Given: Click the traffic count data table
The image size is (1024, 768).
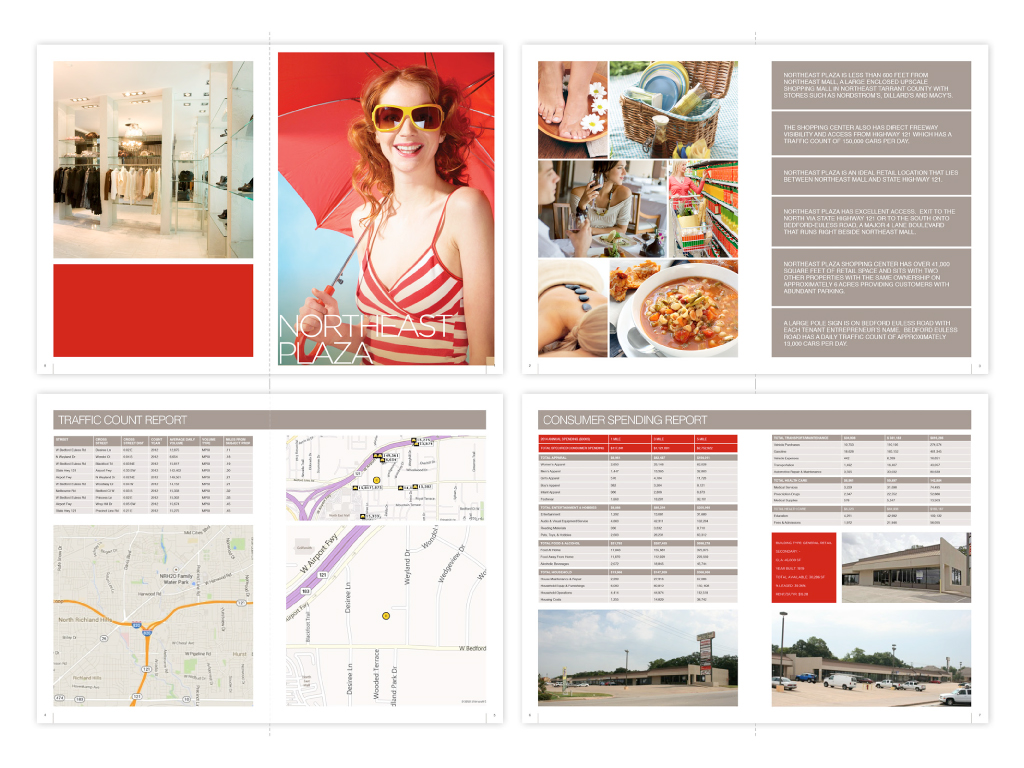Looking at the screenshot, I should pyautogui.click(x=153, y=474).
